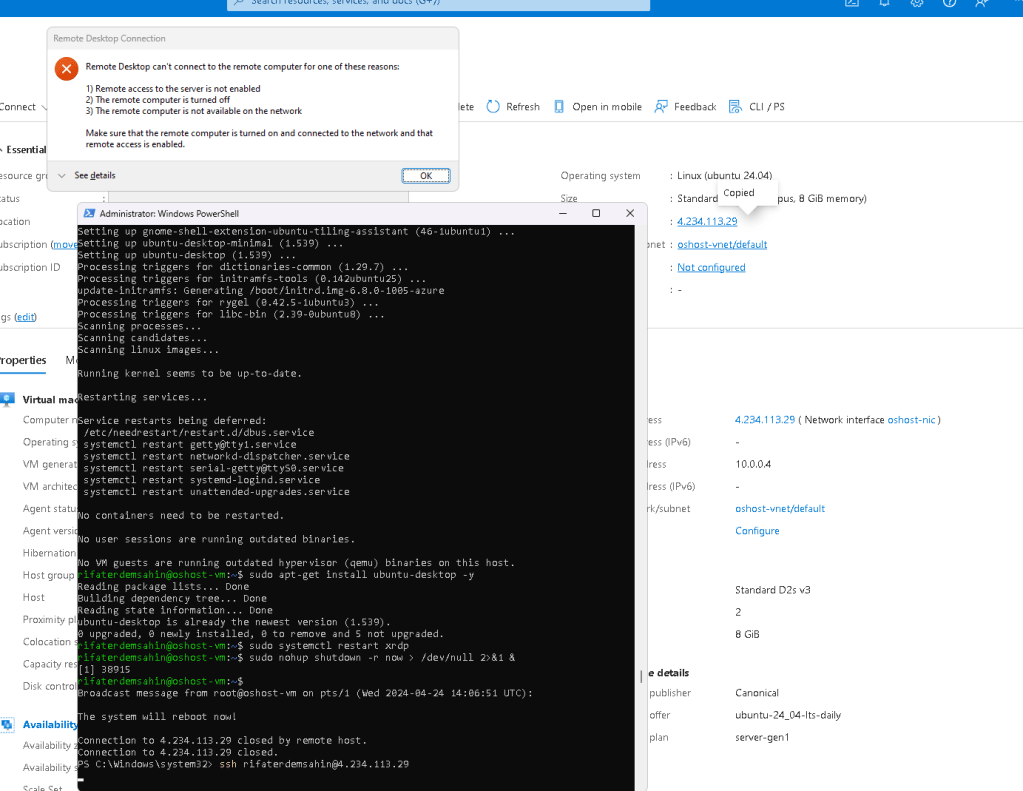Select the Properties tab

(23, 360)
